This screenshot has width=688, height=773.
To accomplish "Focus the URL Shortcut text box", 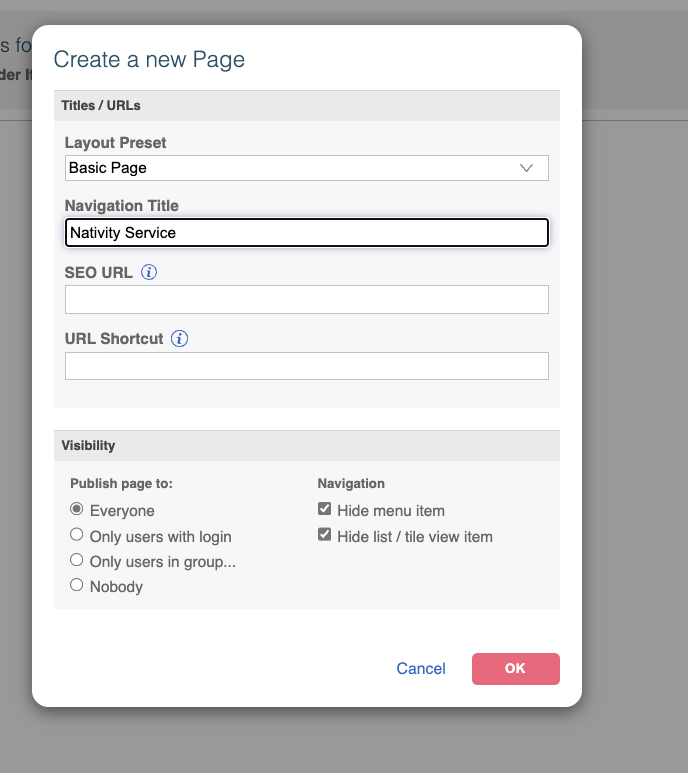I will pyautogui.click(x=306, y=366).
